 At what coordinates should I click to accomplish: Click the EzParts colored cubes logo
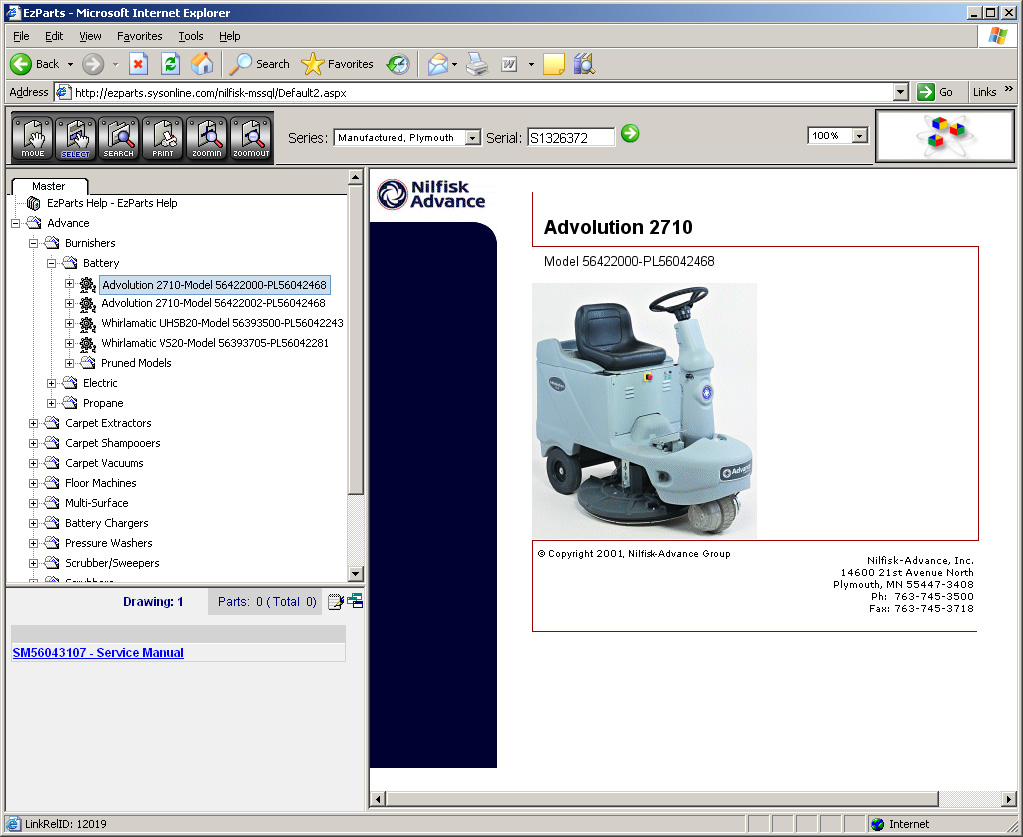point(944,136)
